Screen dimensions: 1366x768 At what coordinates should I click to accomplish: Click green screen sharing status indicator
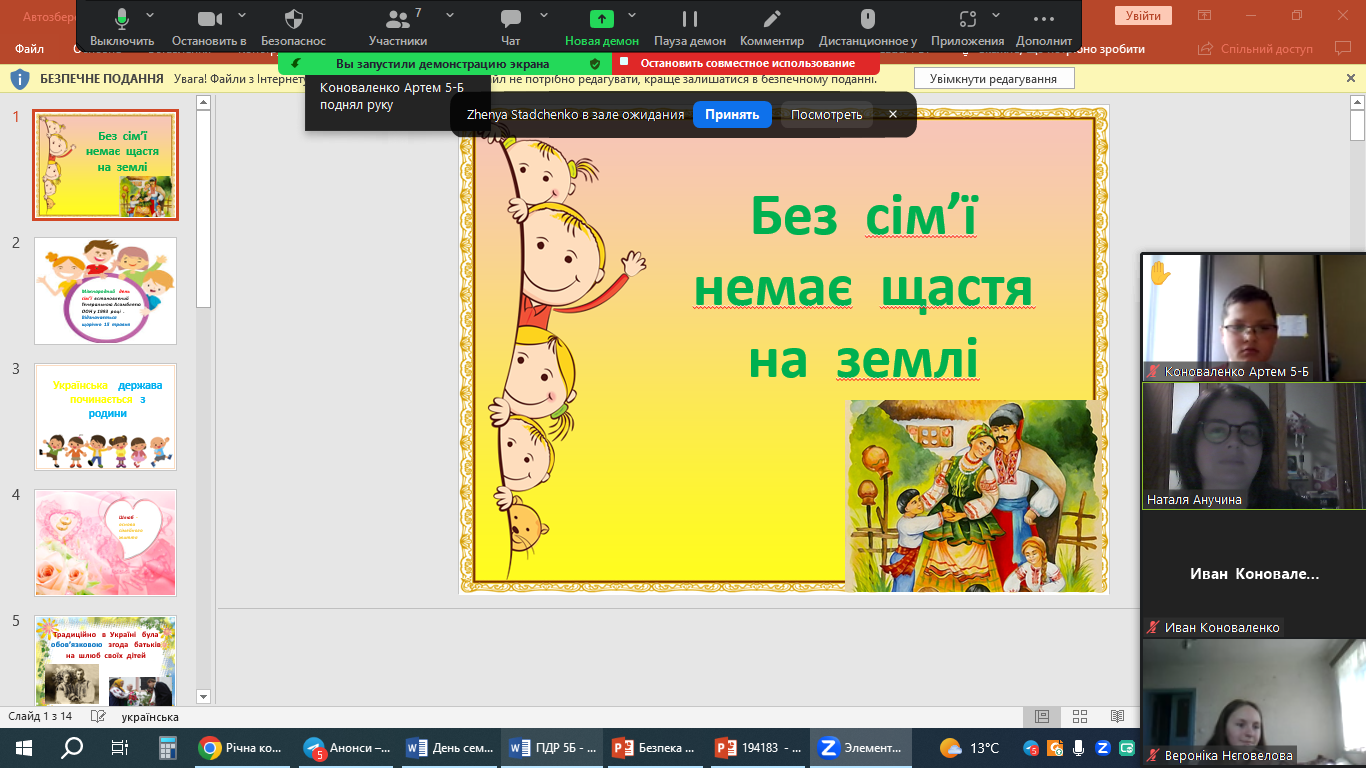444,63
